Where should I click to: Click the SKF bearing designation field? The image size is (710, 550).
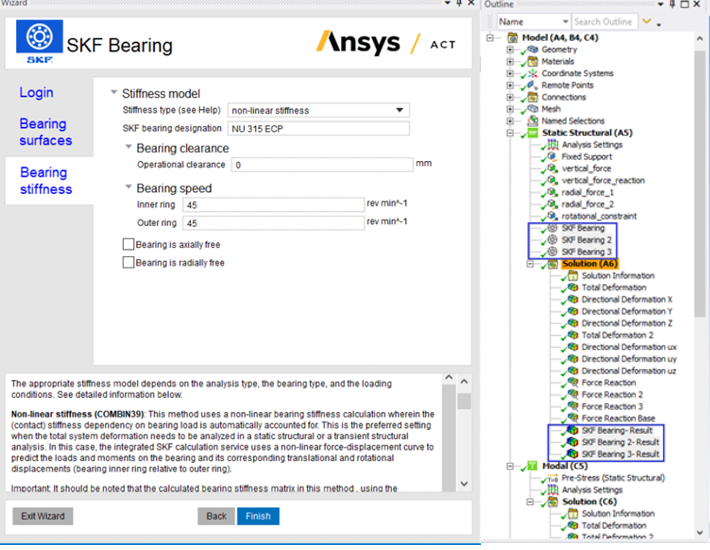318,129
